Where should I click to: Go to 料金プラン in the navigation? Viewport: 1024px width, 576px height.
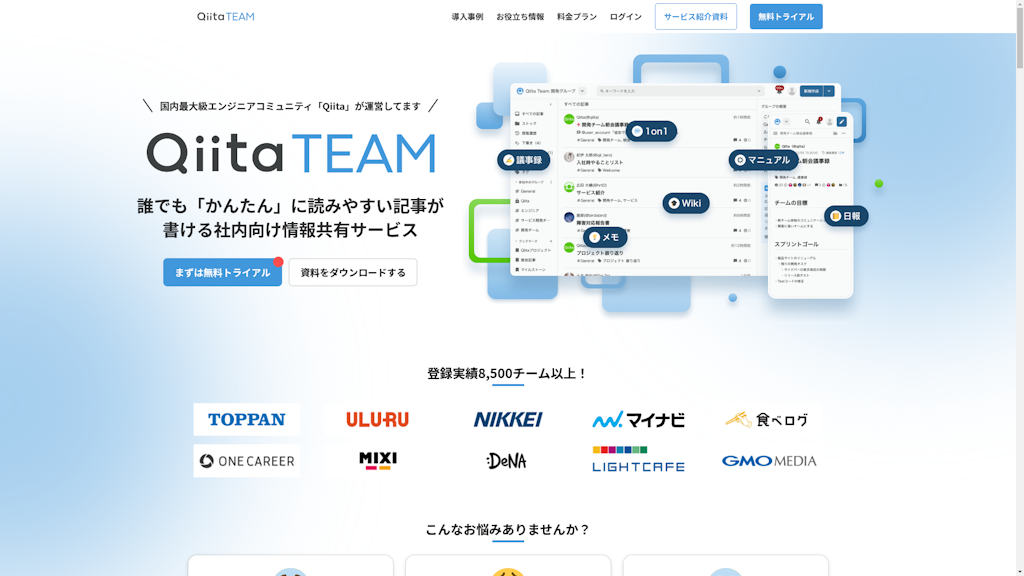pos(577,17)
